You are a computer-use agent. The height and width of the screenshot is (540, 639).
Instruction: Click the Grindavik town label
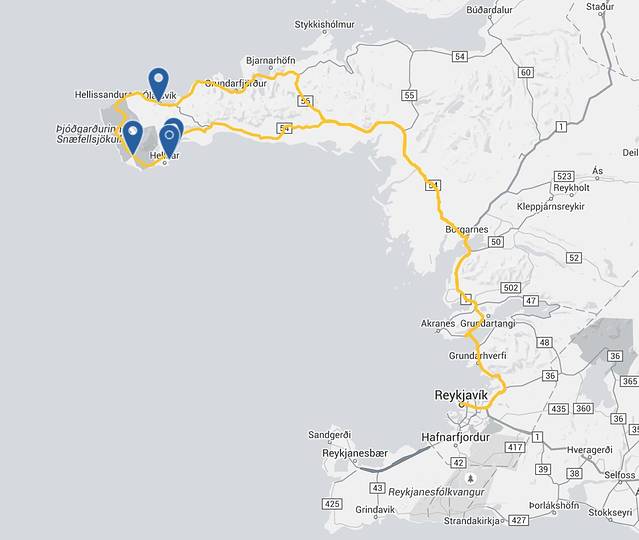click(375, 509)
